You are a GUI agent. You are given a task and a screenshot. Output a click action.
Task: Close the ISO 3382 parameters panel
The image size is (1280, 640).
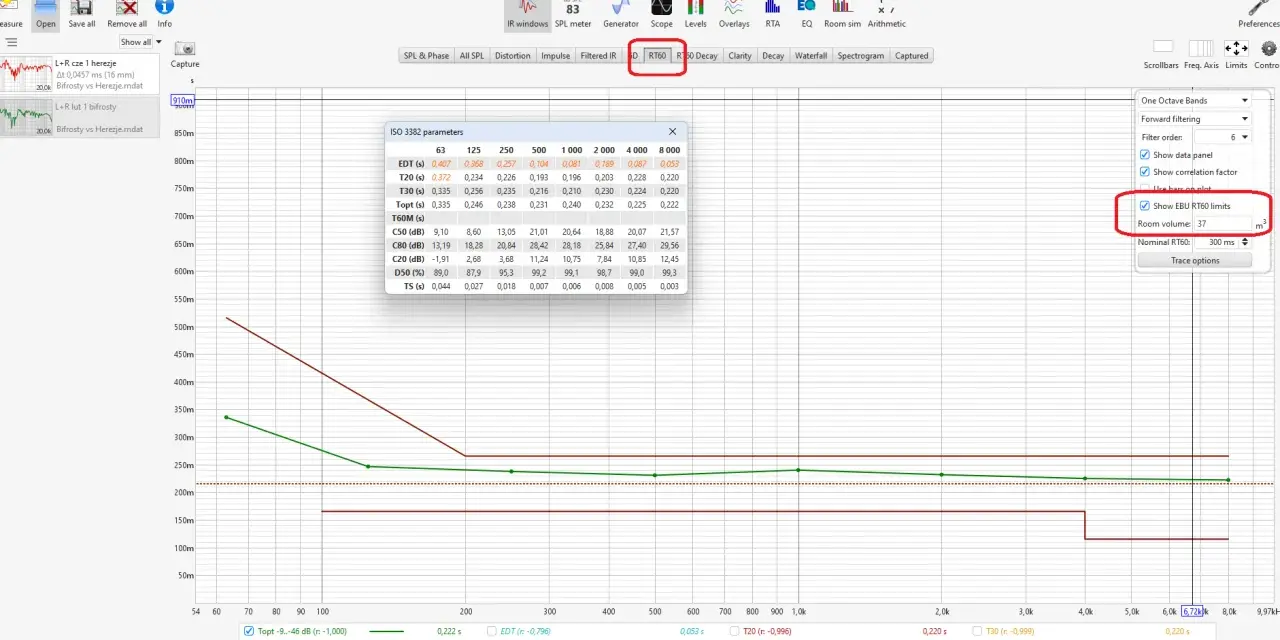coord(672,131)
